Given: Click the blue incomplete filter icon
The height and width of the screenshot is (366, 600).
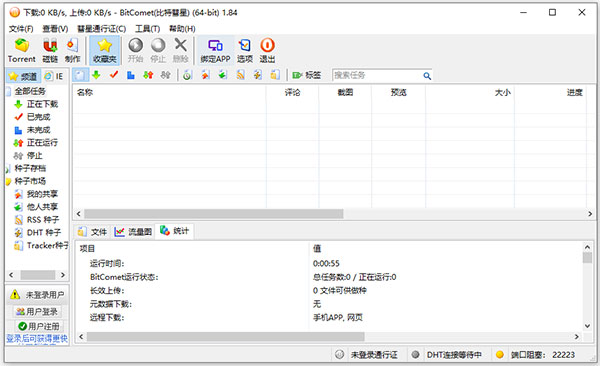Looking at the screenshot, I should tap(131, 75).
